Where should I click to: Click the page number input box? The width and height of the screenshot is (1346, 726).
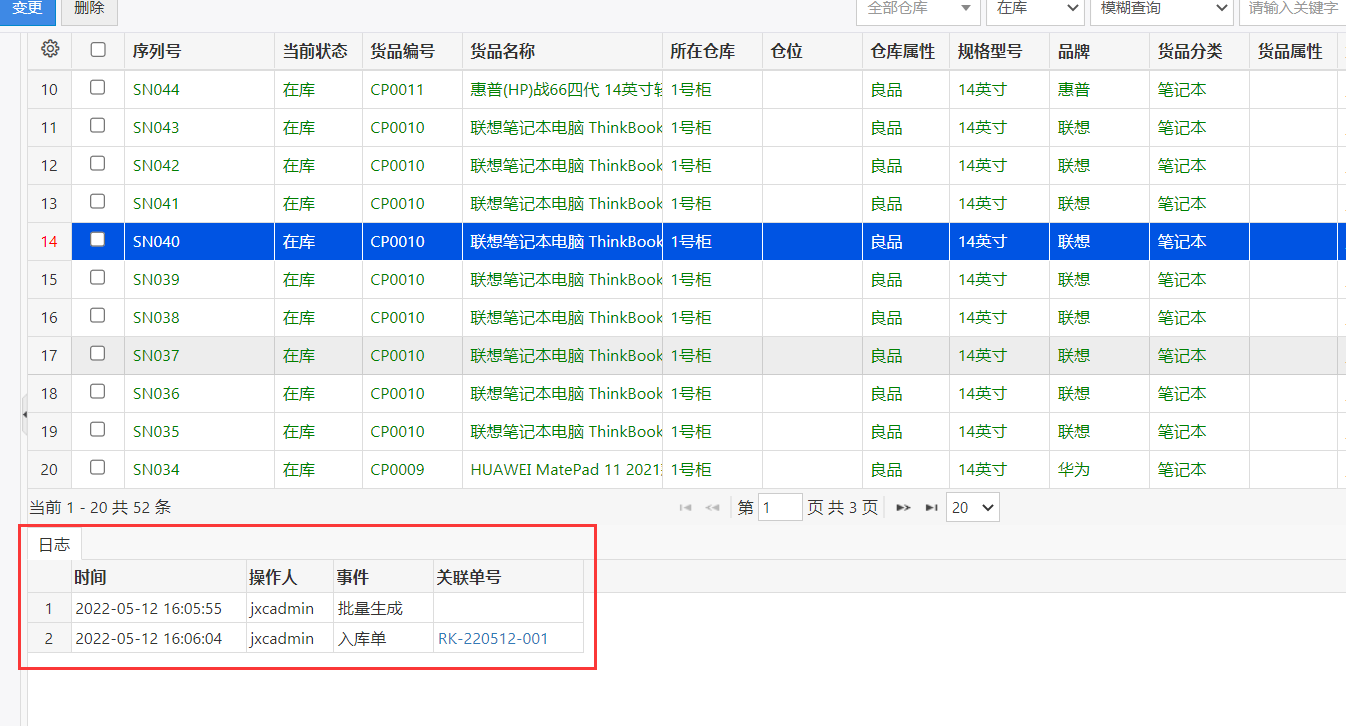click(780, 508)
